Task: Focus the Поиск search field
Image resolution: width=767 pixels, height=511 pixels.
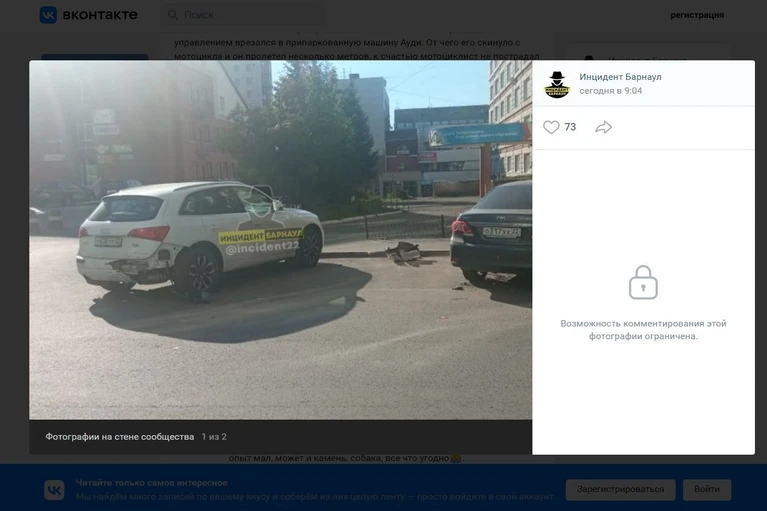Action: [x=243, y=15]
